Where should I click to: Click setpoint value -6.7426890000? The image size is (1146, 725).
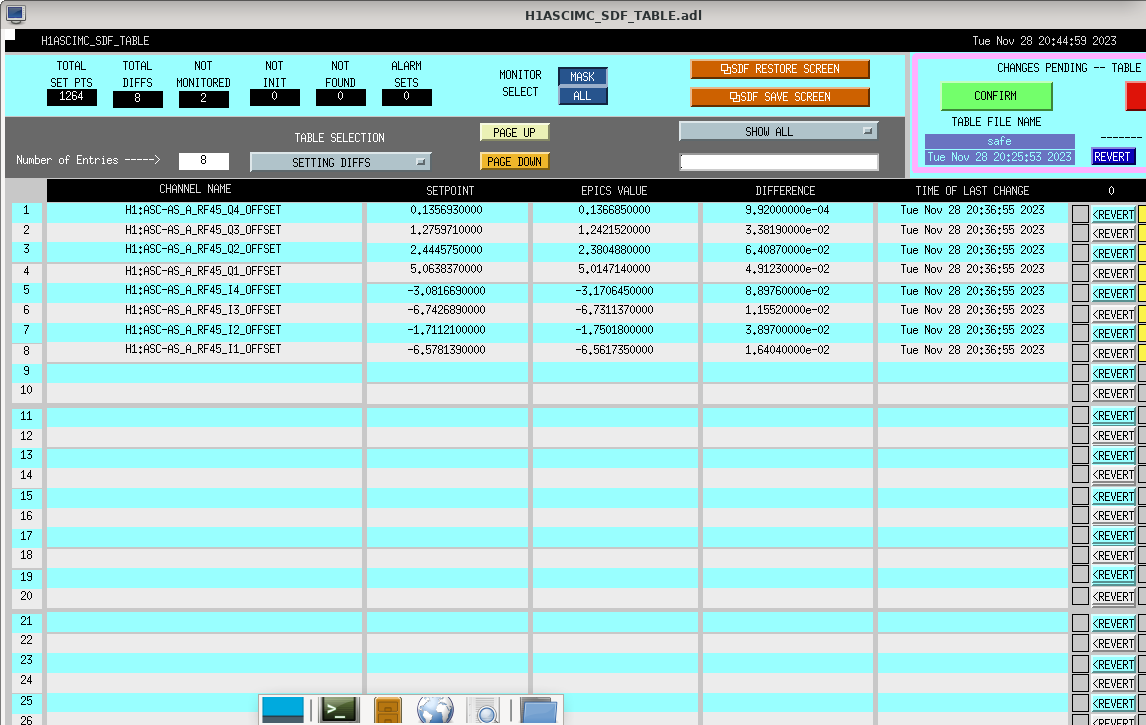click(x=447, y=311)
